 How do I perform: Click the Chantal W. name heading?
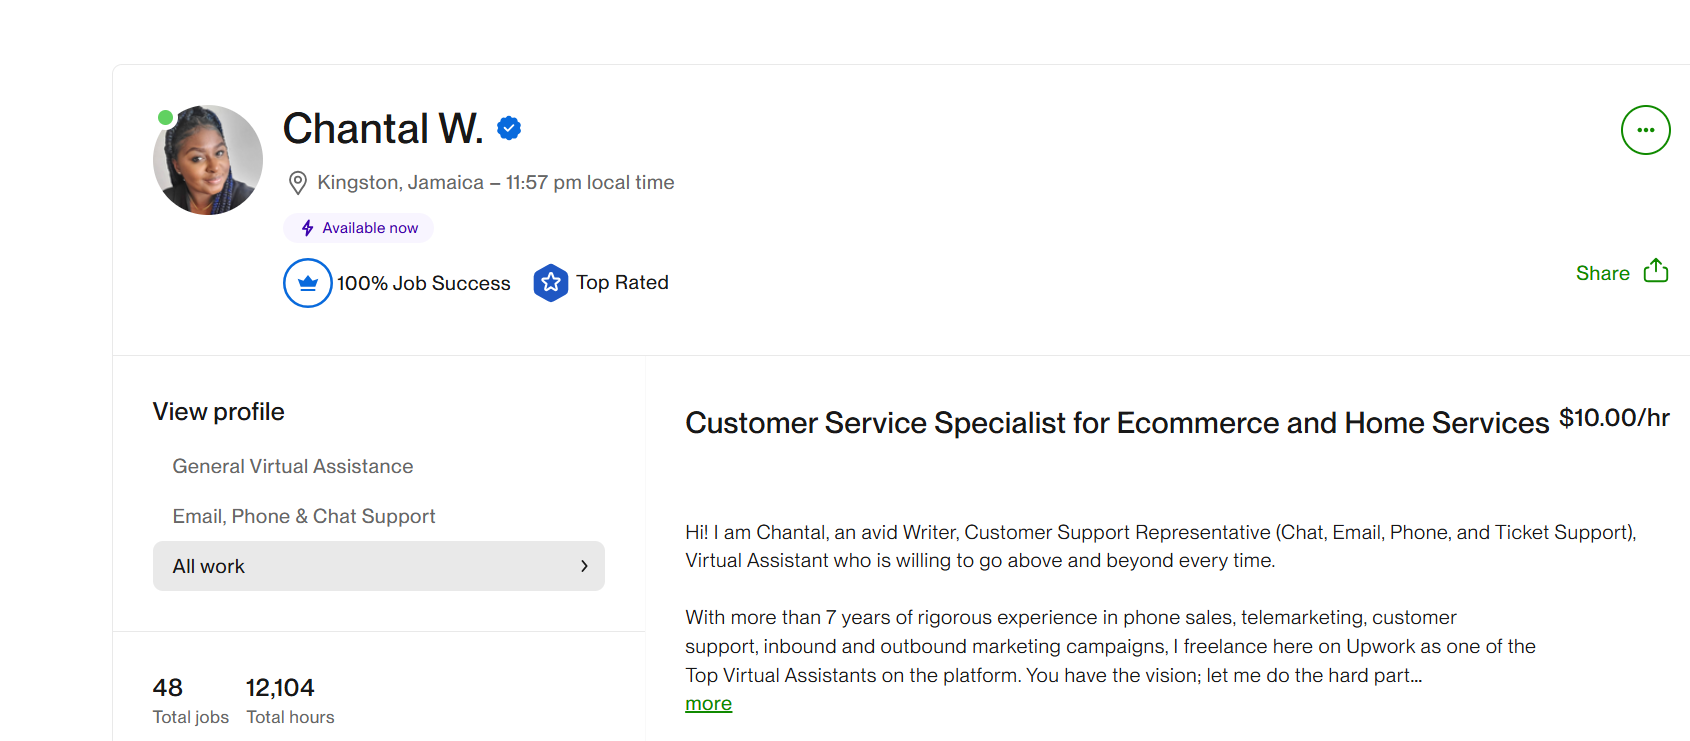[x=383, y=128]
